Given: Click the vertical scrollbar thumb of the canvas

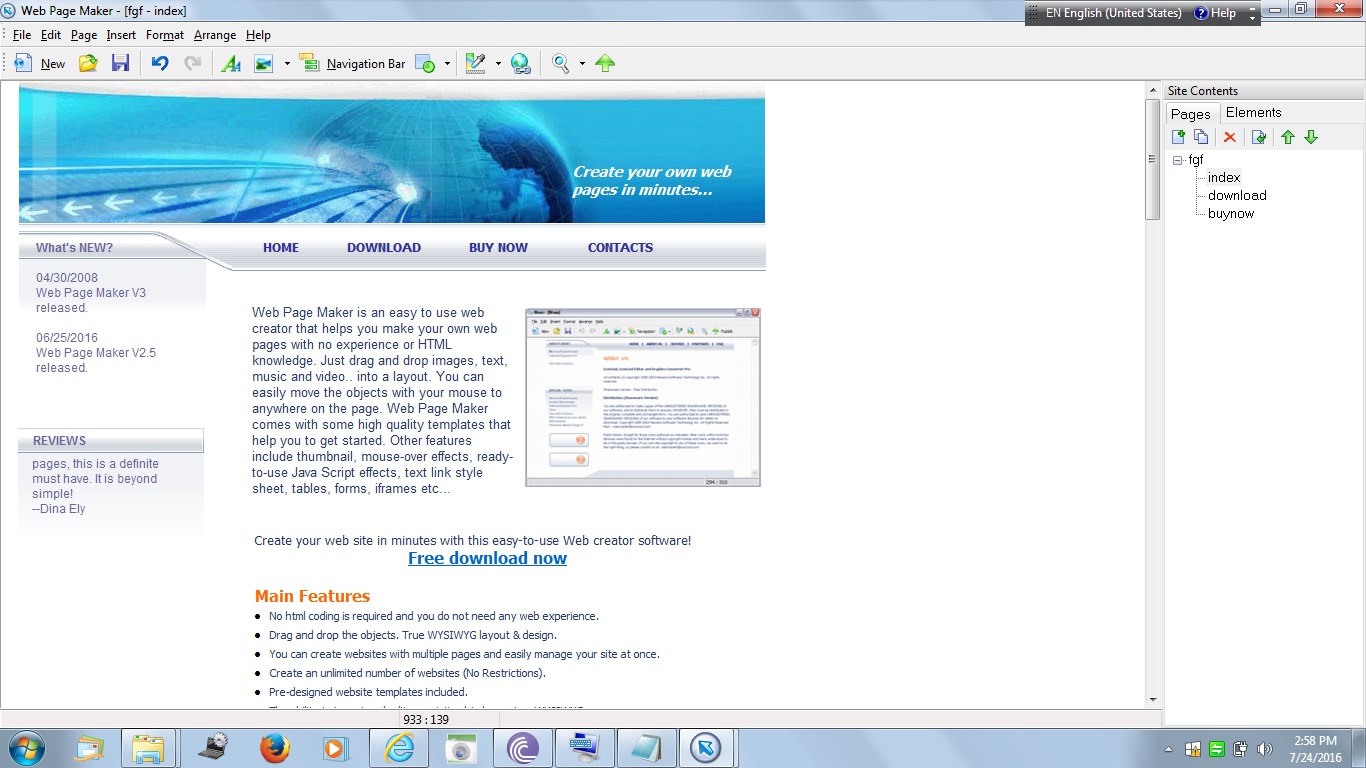Looking at the screenshot, I should [1152, 158].
